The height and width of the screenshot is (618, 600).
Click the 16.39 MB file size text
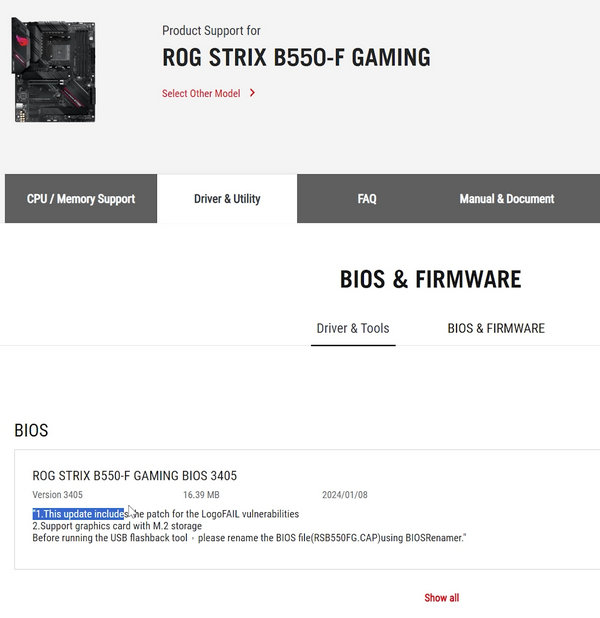tap(201, 495)
